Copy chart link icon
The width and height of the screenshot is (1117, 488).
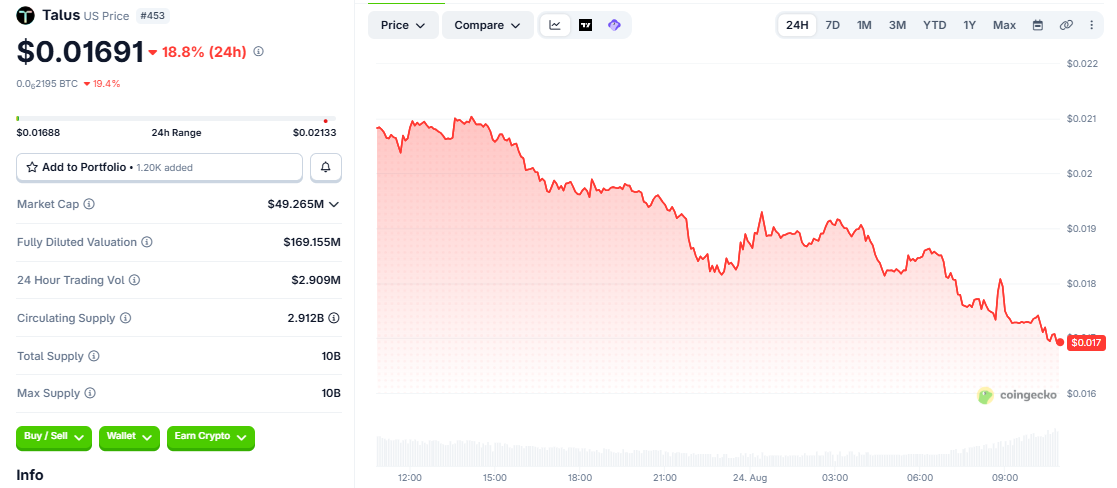pyautogui.click(x=1066, y=25)
